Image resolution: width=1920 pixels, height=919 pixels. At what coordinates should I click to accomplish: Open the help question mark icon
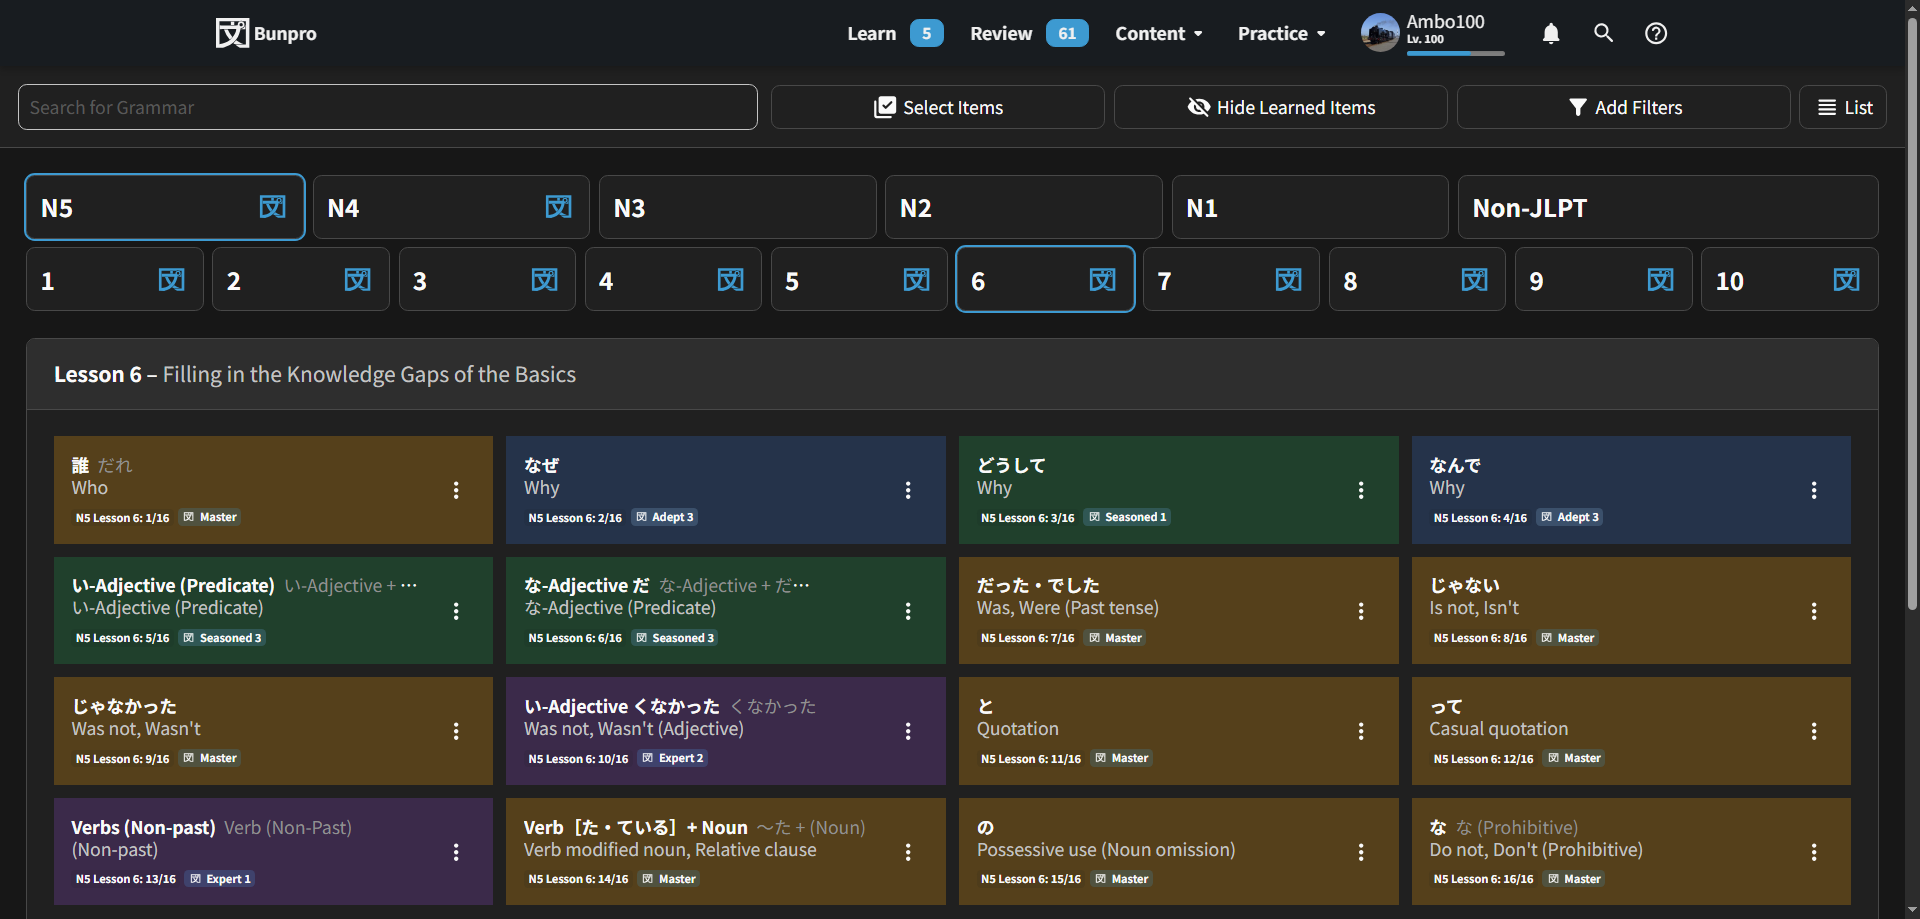pos(1655,33)
